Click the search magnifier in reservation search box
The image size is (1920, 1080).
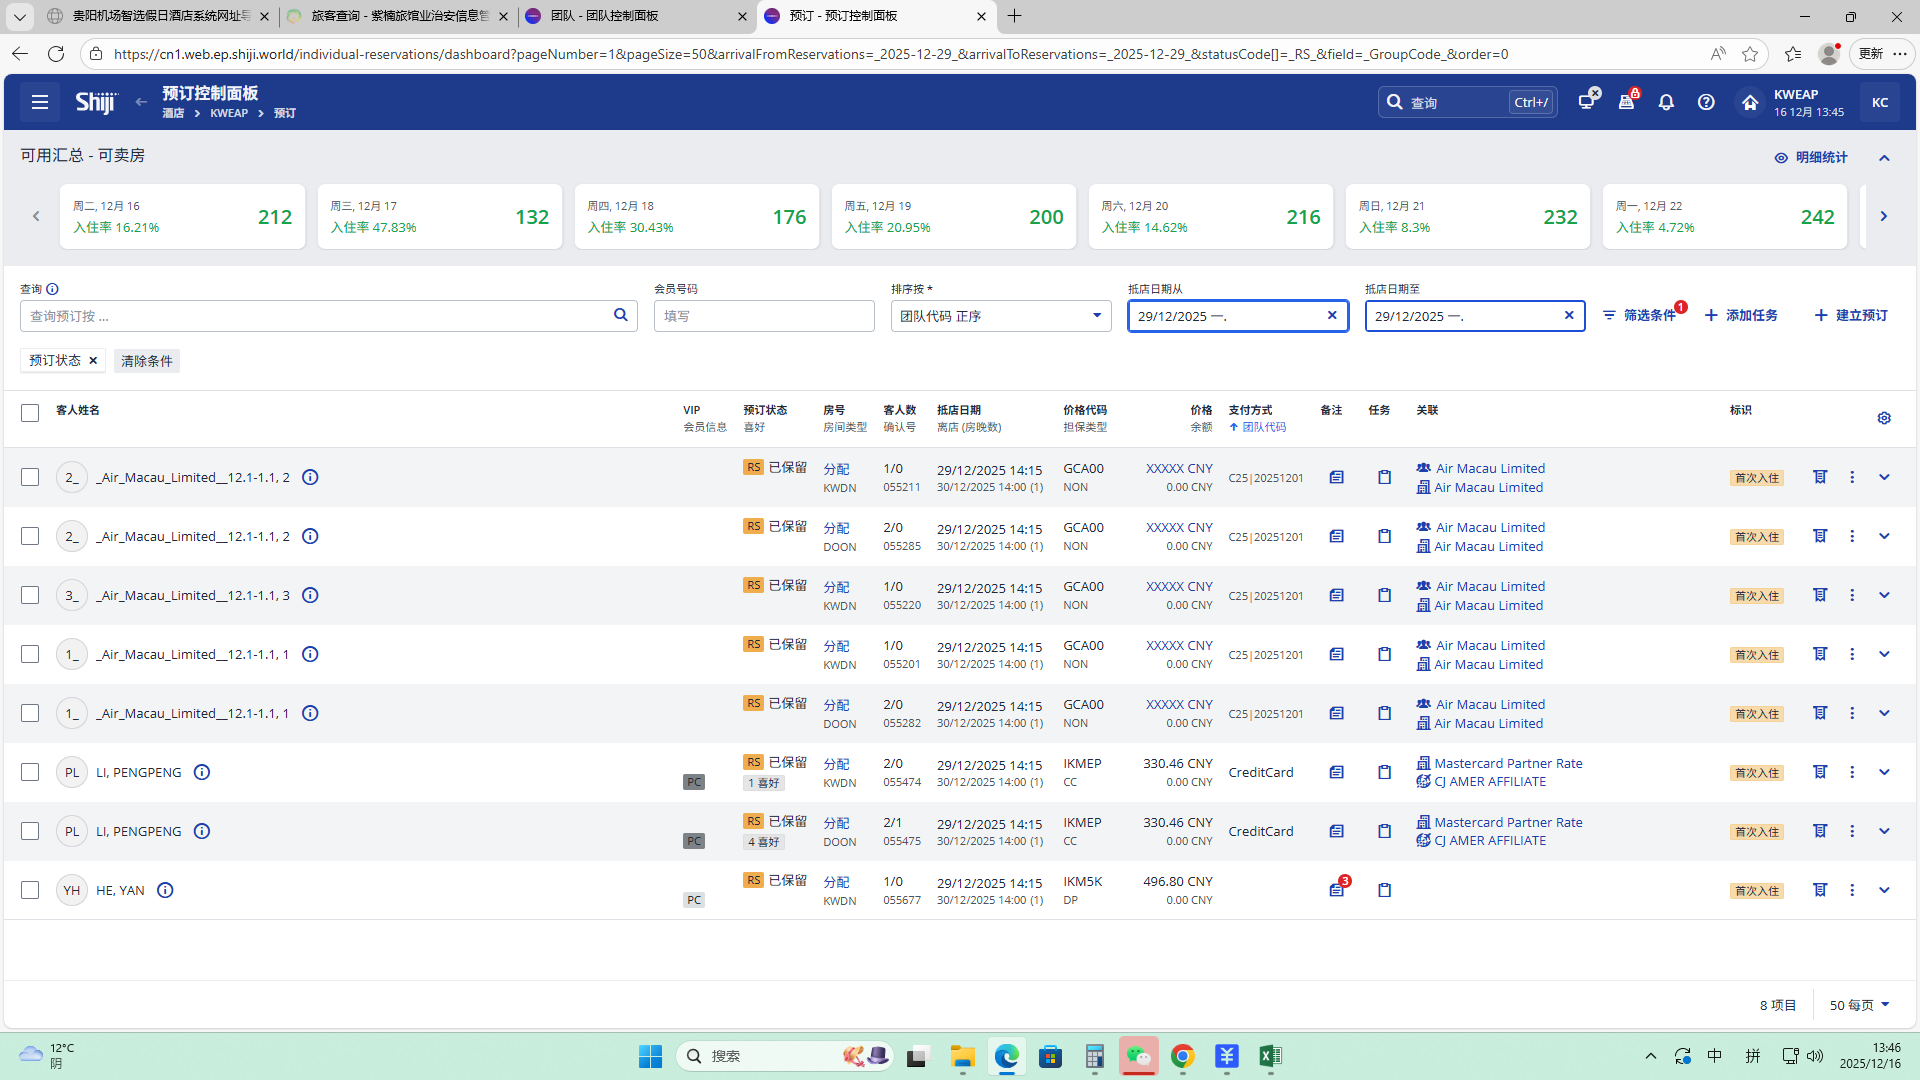pos(620,315)
